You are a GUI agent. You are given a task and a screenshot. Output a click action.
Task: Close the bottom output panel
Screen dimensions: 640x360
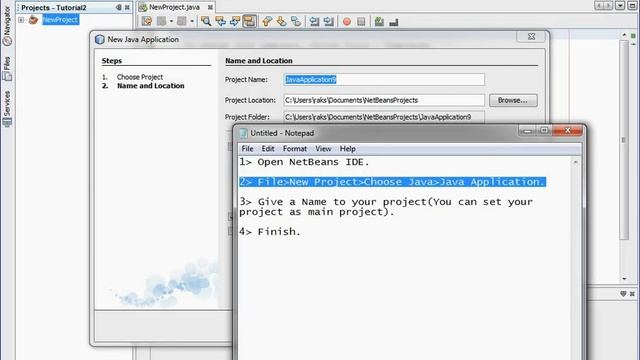632,293
